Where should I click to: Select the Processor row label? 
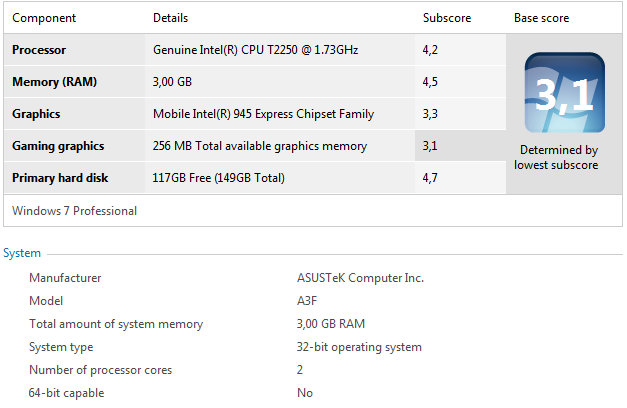(x=40, y=50)
